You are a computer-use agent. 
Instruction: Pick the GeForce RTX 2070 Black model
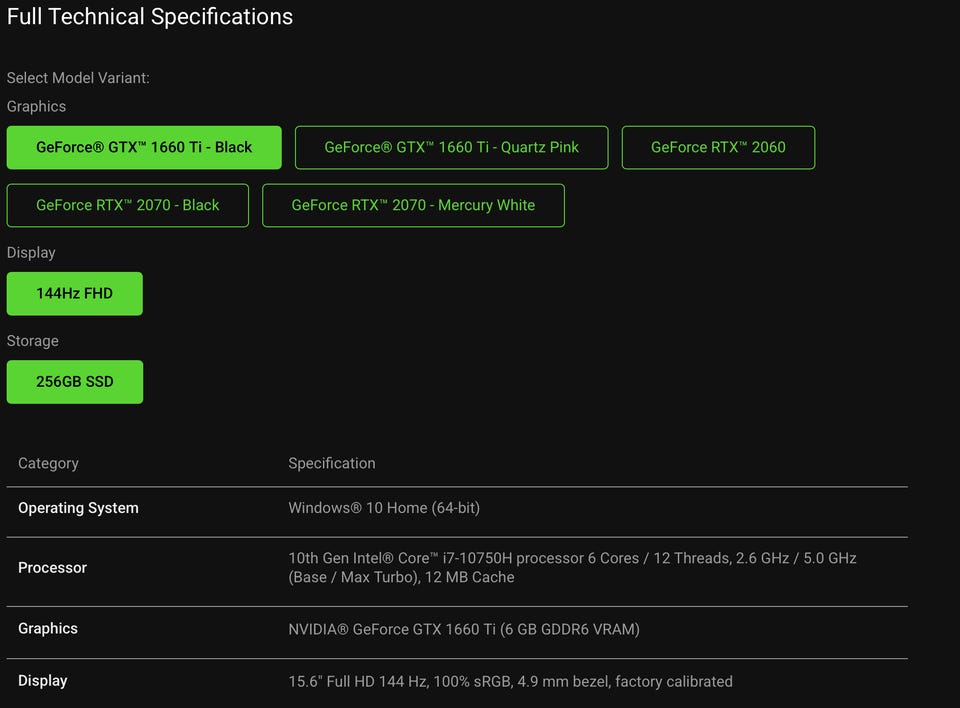pos(128,205)
